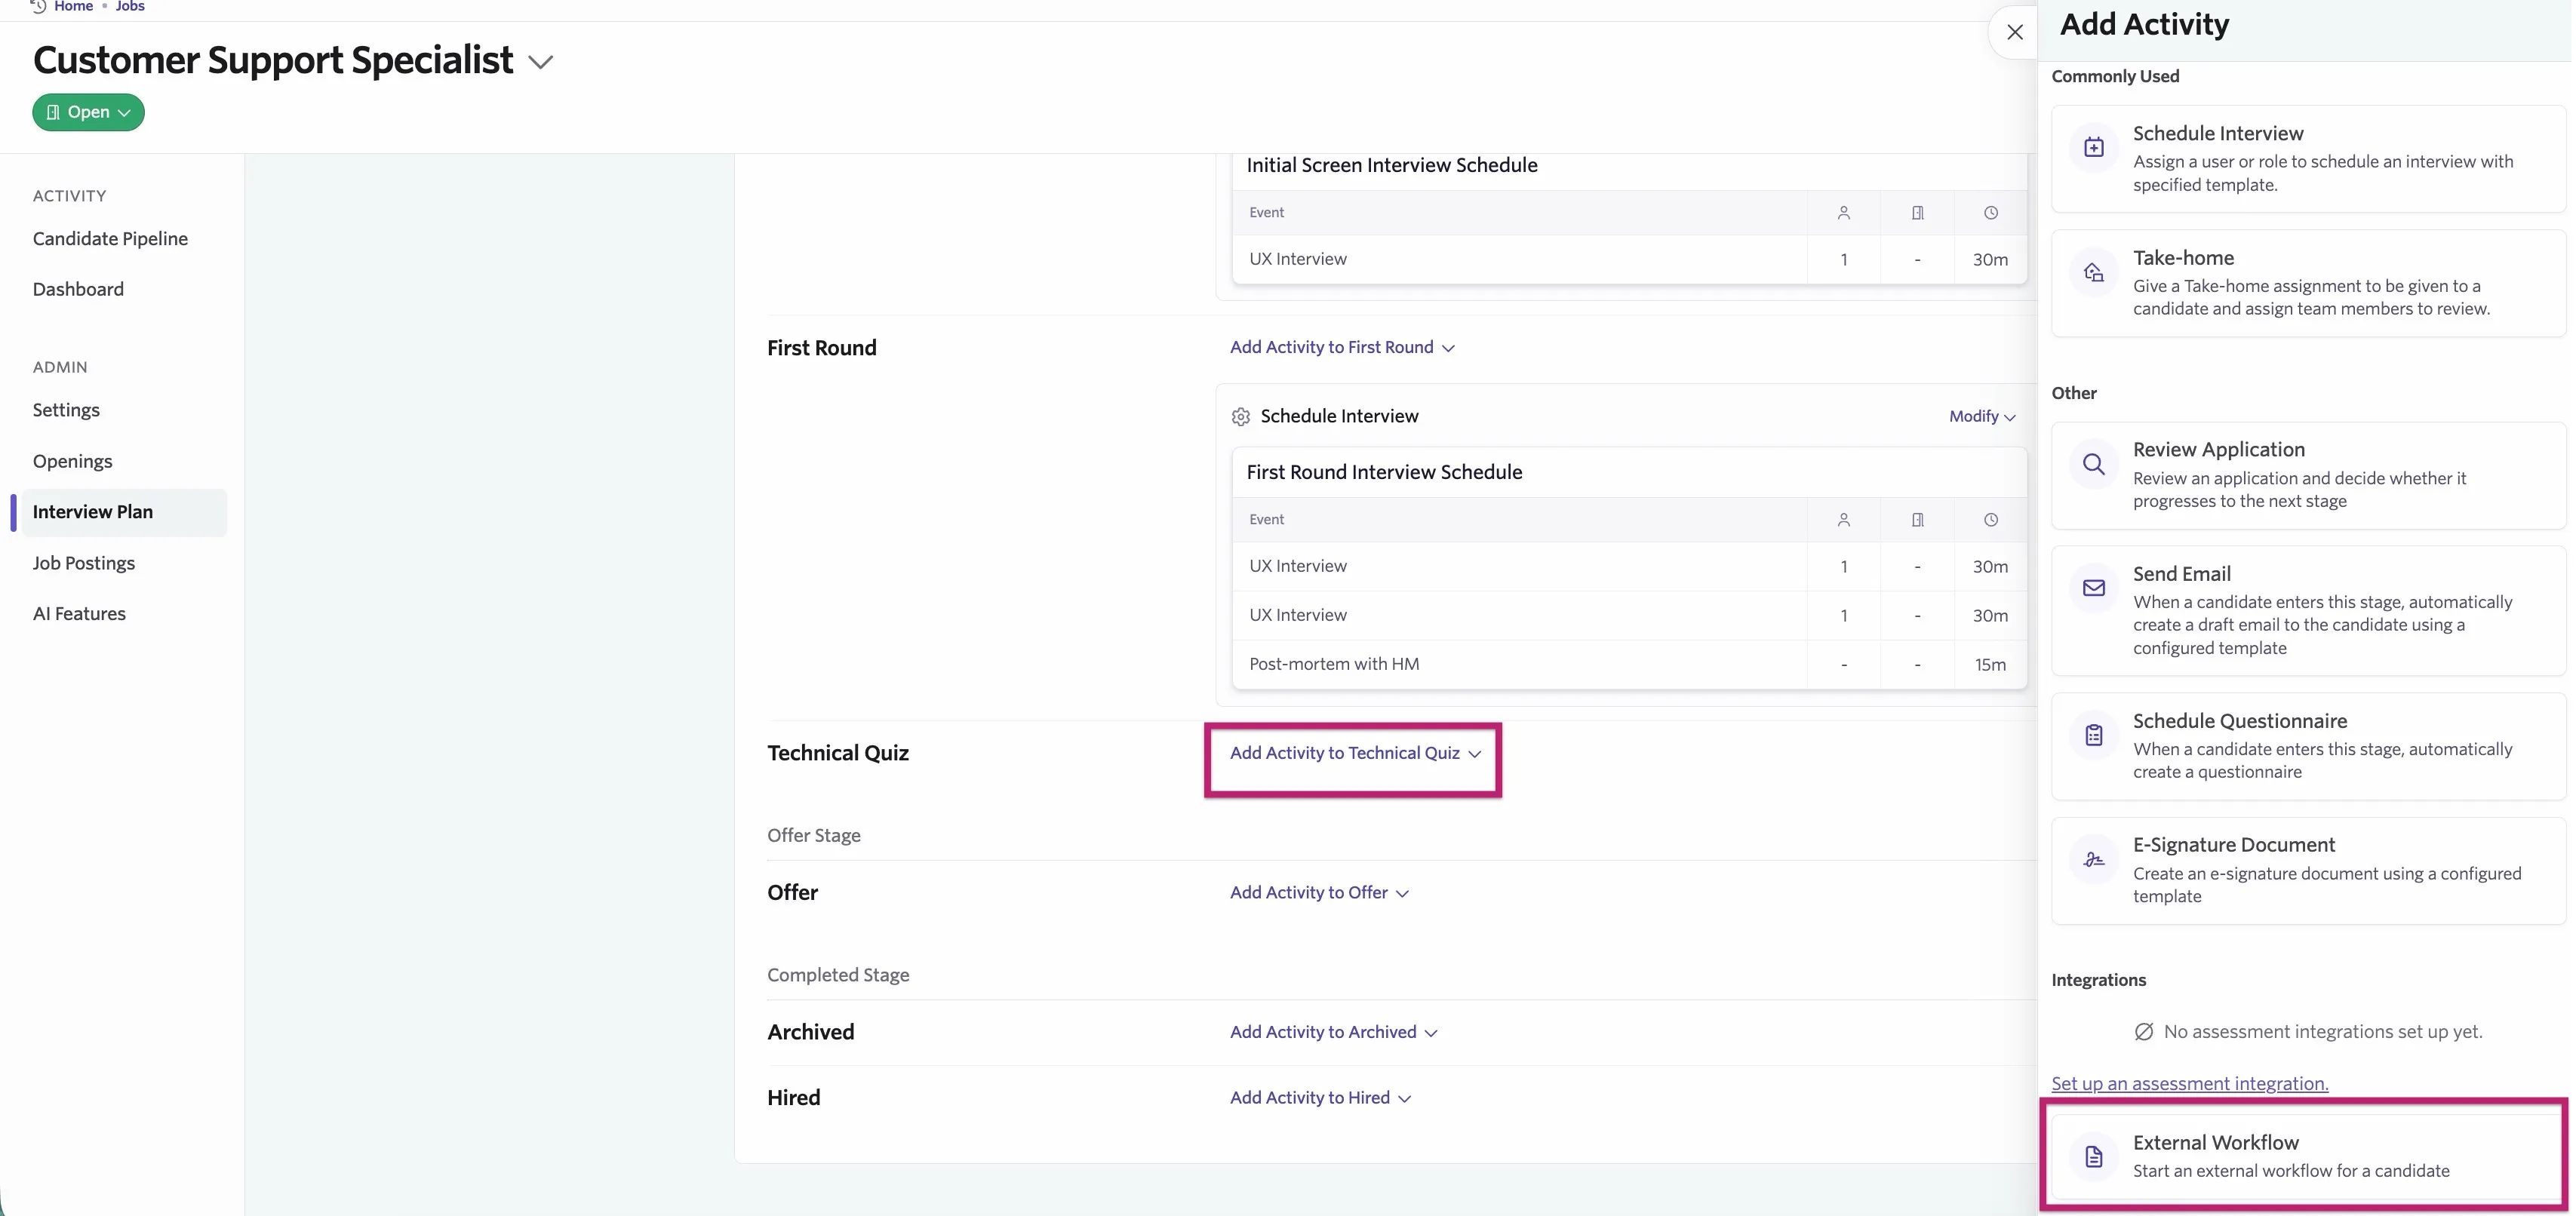2576x1216 pixels.
Task: Expand Add Activity to Archived
Action: (1333, 1032)
